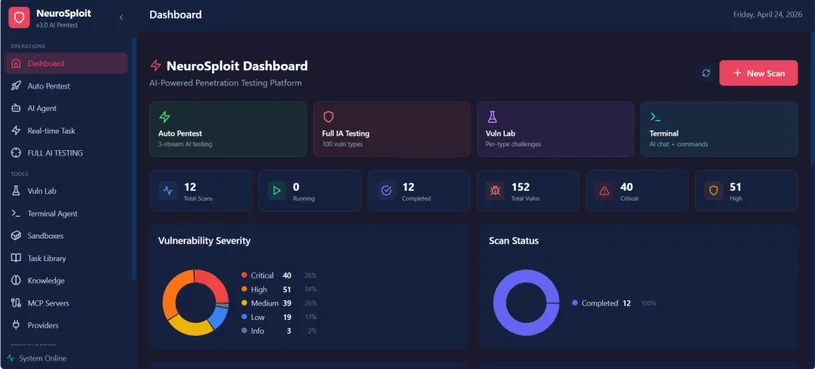This screenshot has width=815, height=369.
Task: Open Real-time Task in the sidebar
Action: 66,130
